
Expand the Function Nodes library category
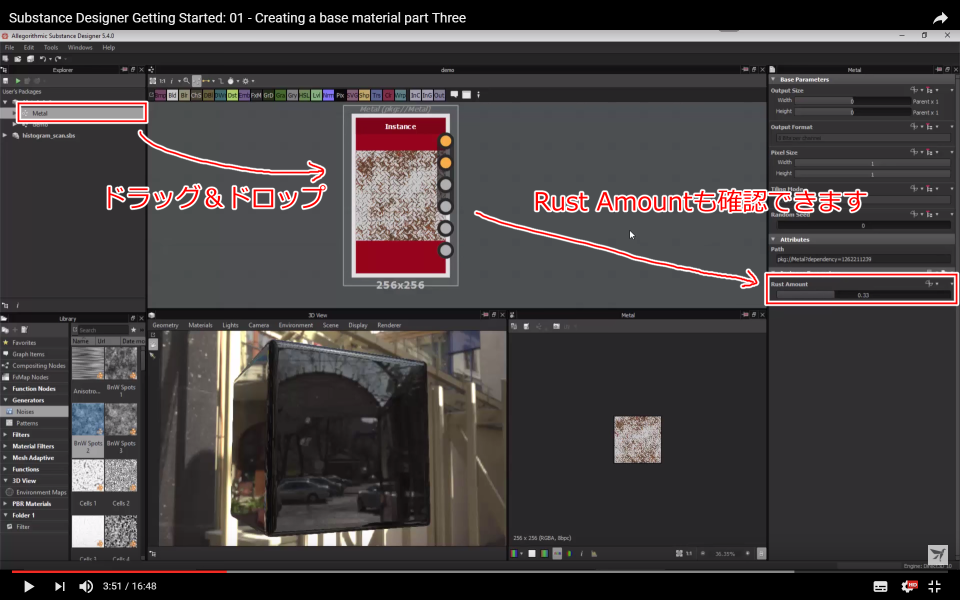click(6, 389)
